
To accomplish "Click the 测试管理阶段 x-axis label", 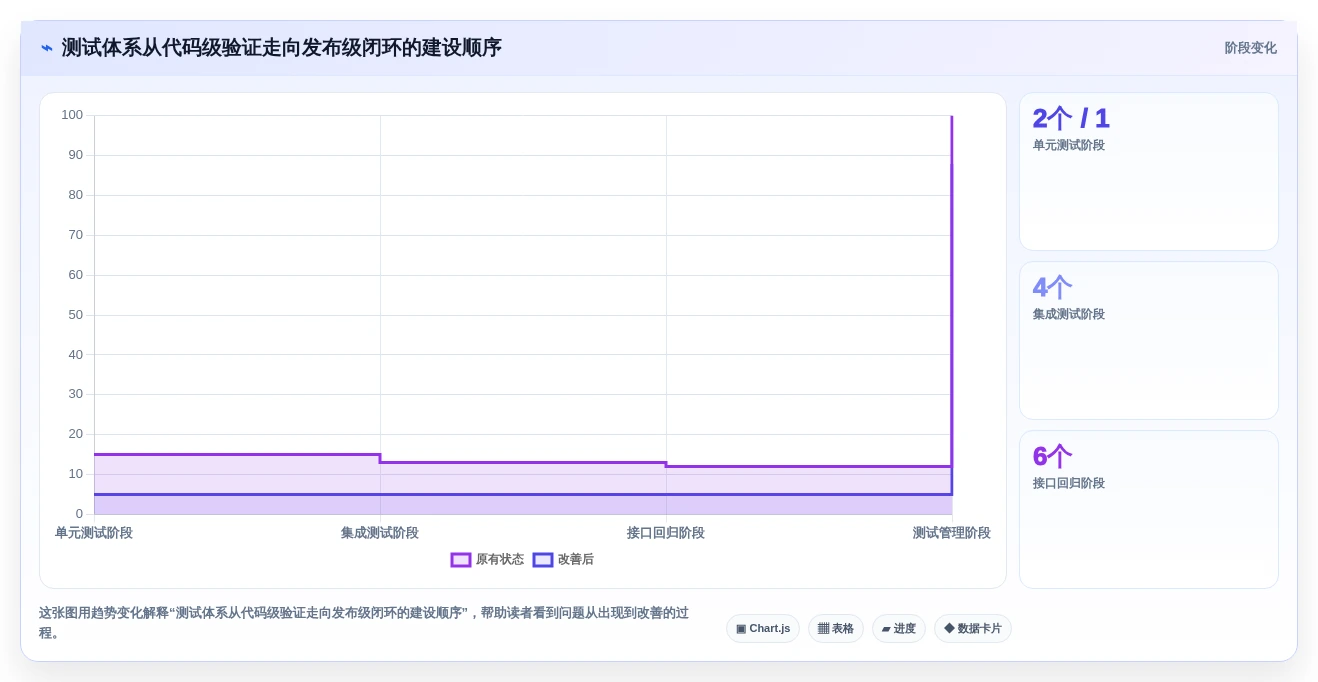I will [952, 533].
